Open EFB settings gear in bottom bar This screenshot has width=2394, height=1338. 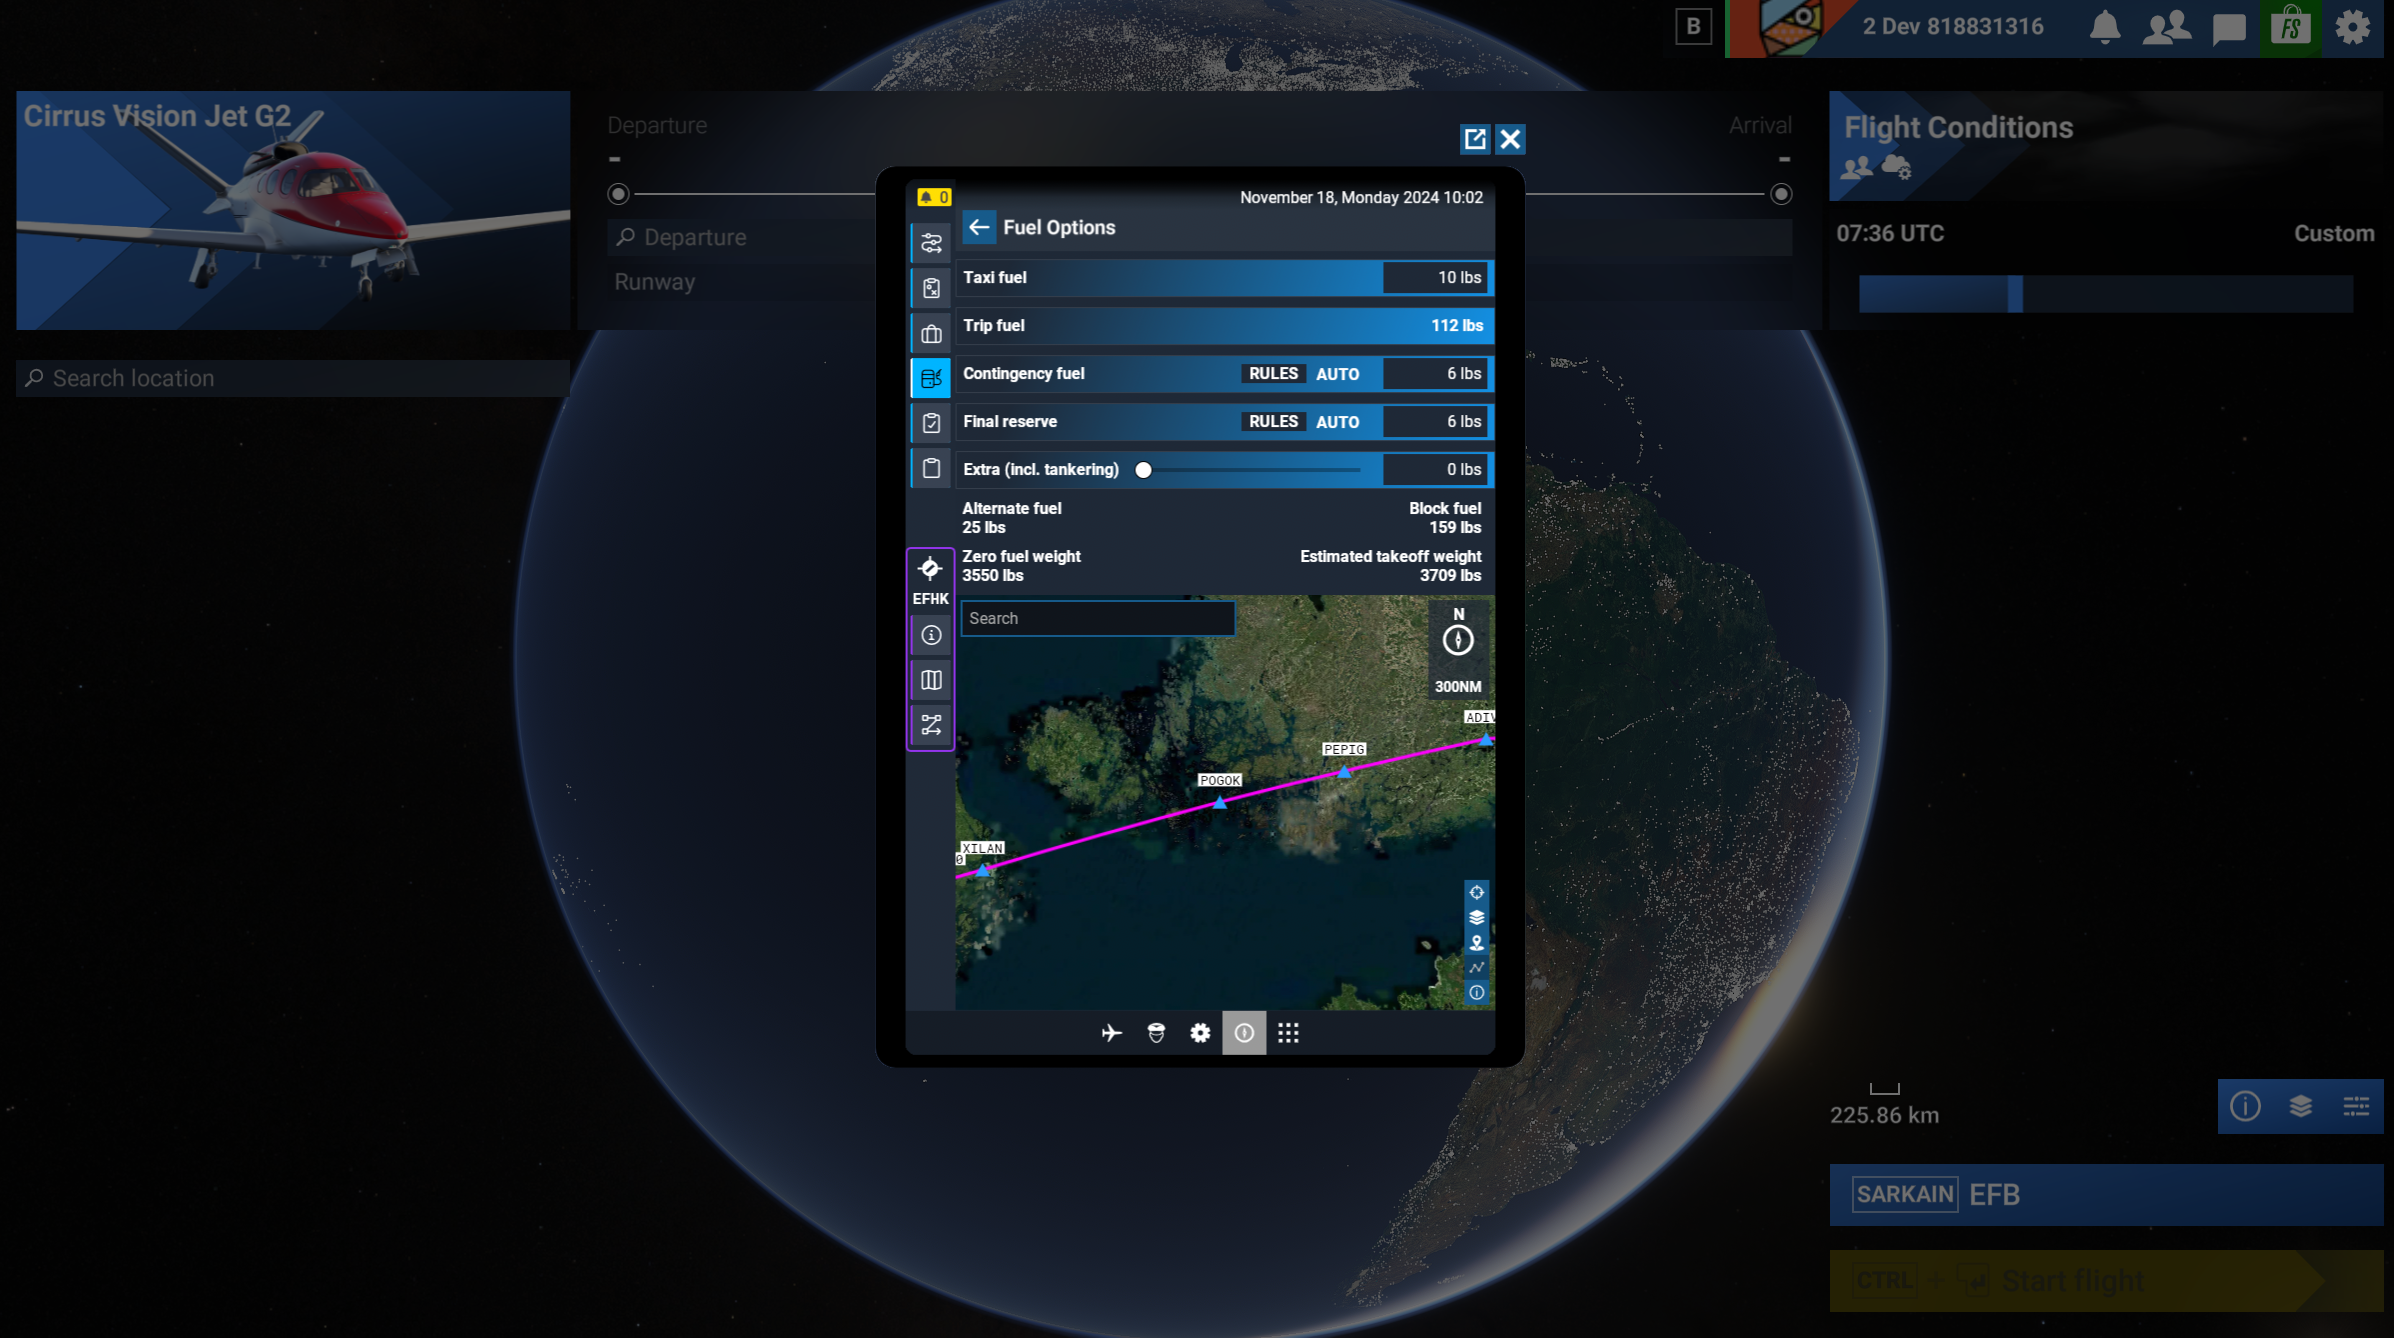tap(1200, 1033)
